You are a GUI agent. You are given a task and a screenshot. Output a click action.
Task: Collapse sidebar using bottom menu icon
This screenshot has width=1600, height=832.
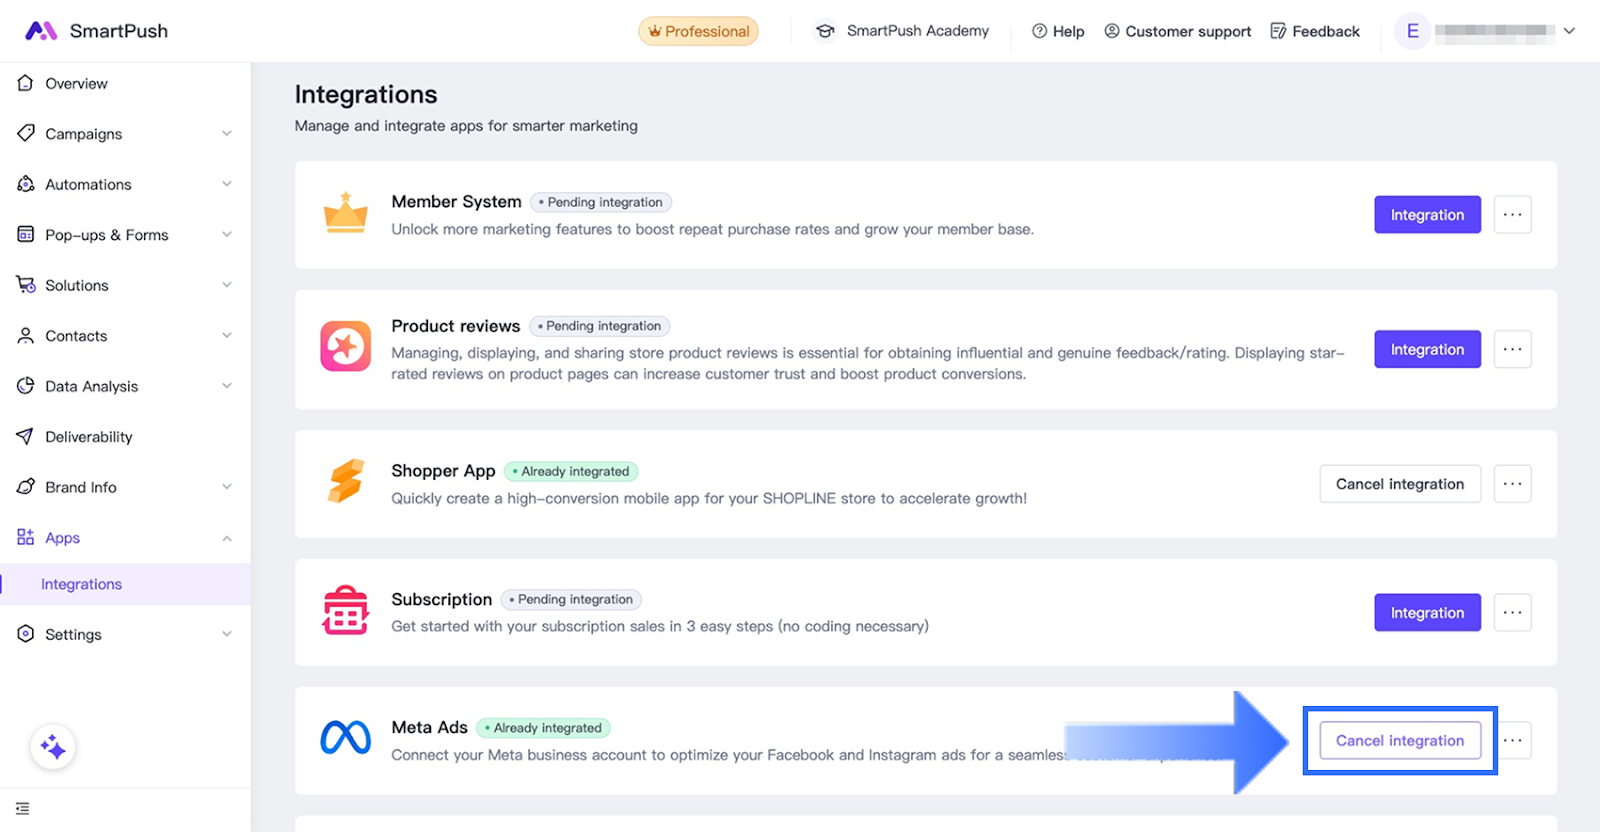click(x=23, y=808)
